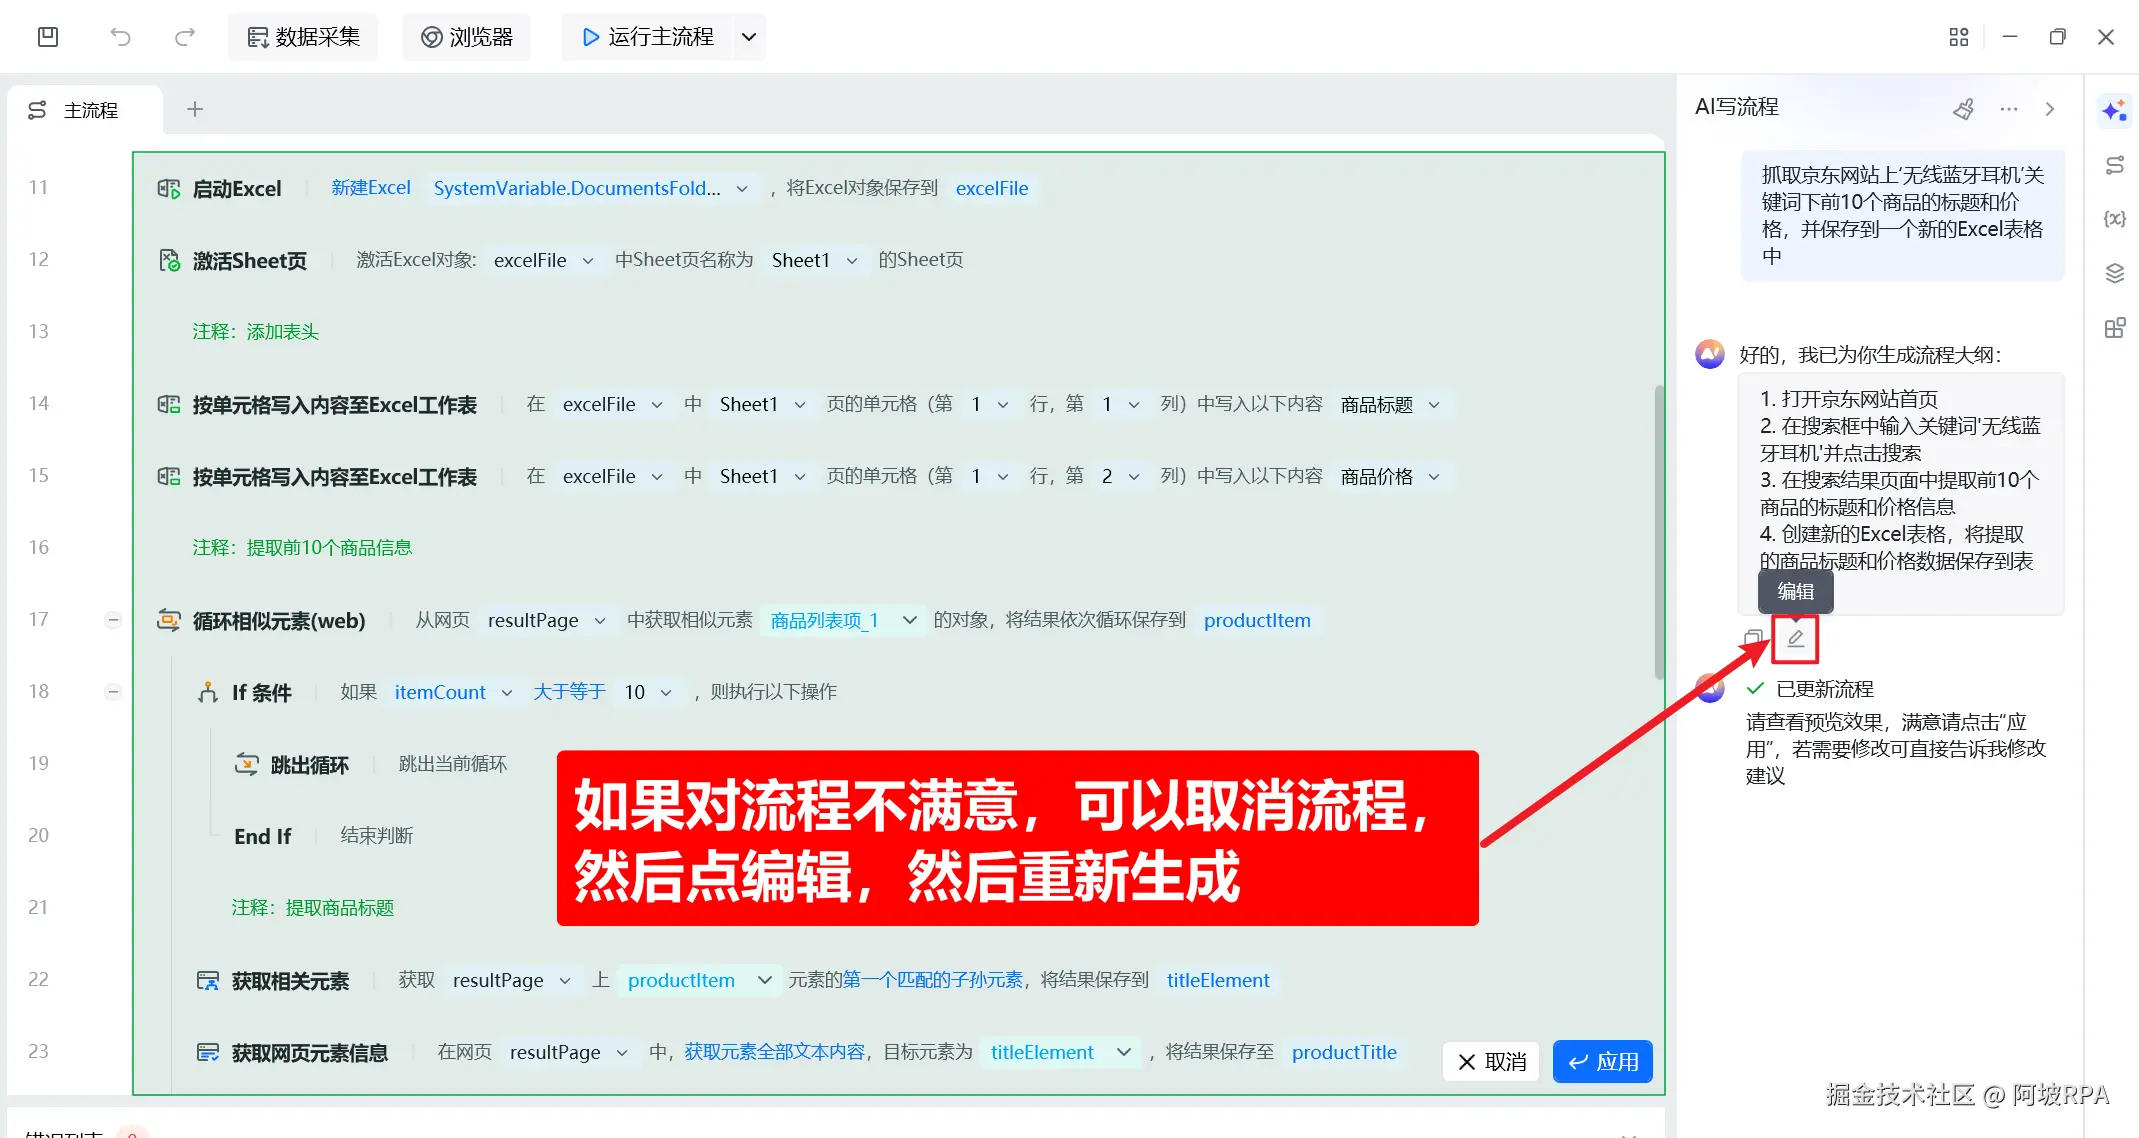Click the save icon in toolbar
2139x1138 pixels.
click(48, 37)
